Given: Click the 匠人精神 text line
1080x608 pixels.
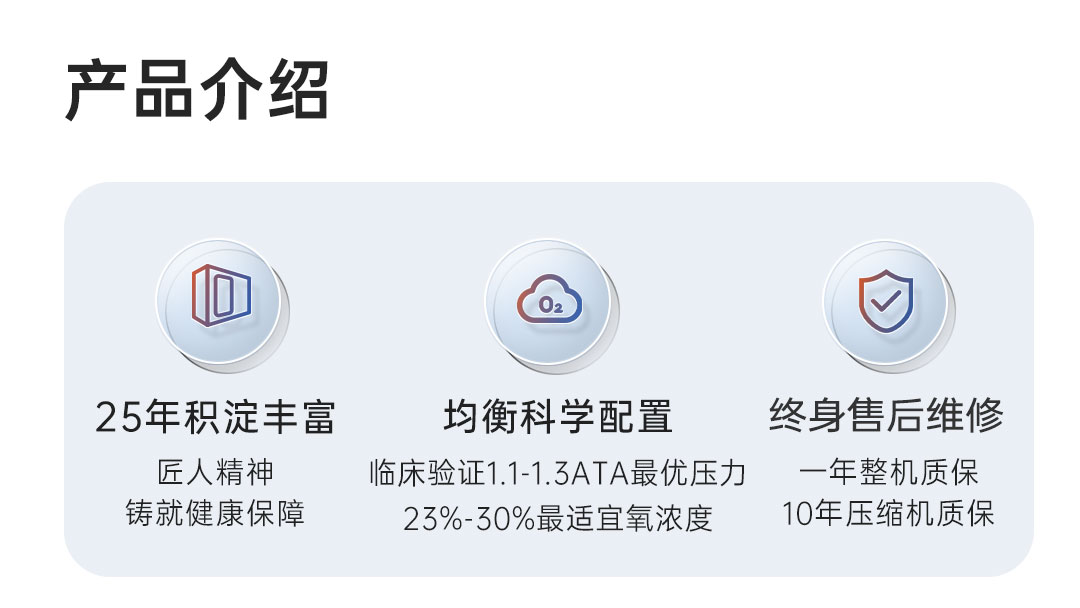Looking at the screenshot, I should click(x=215, y=472).
